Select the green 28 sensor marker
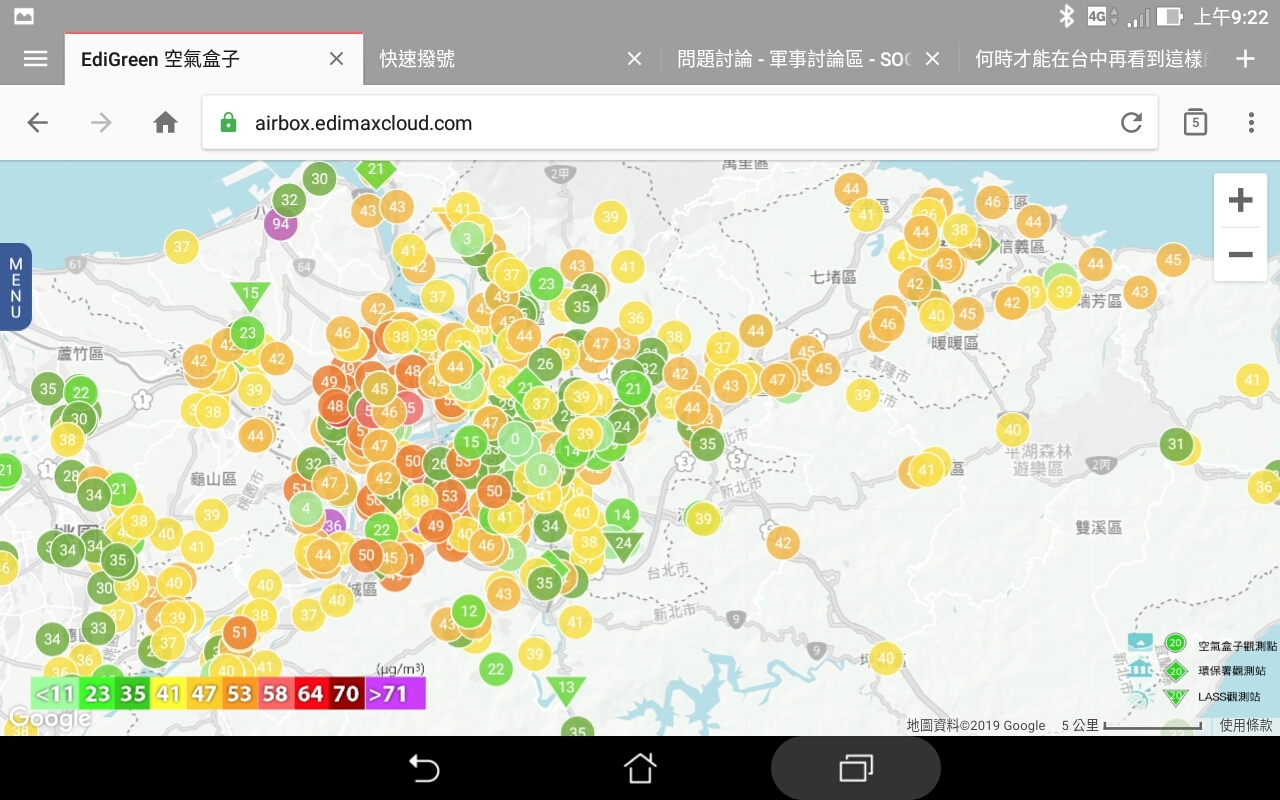 coord(69,476)
